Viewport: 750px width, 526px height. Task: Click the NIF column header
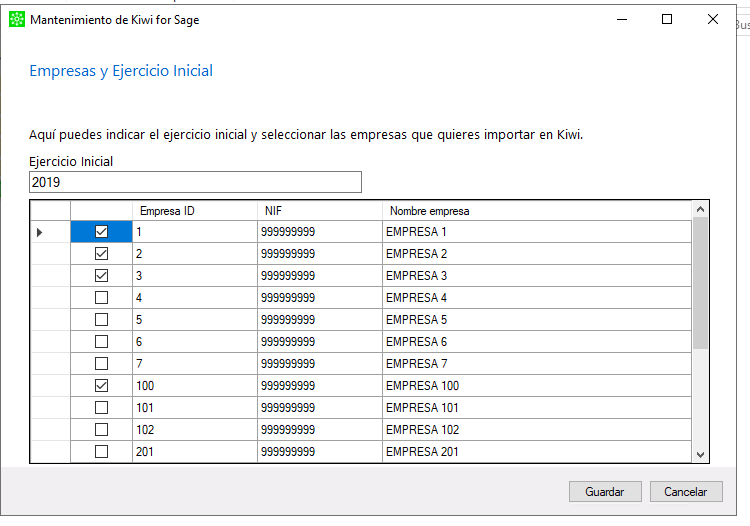tap(320, 211)
